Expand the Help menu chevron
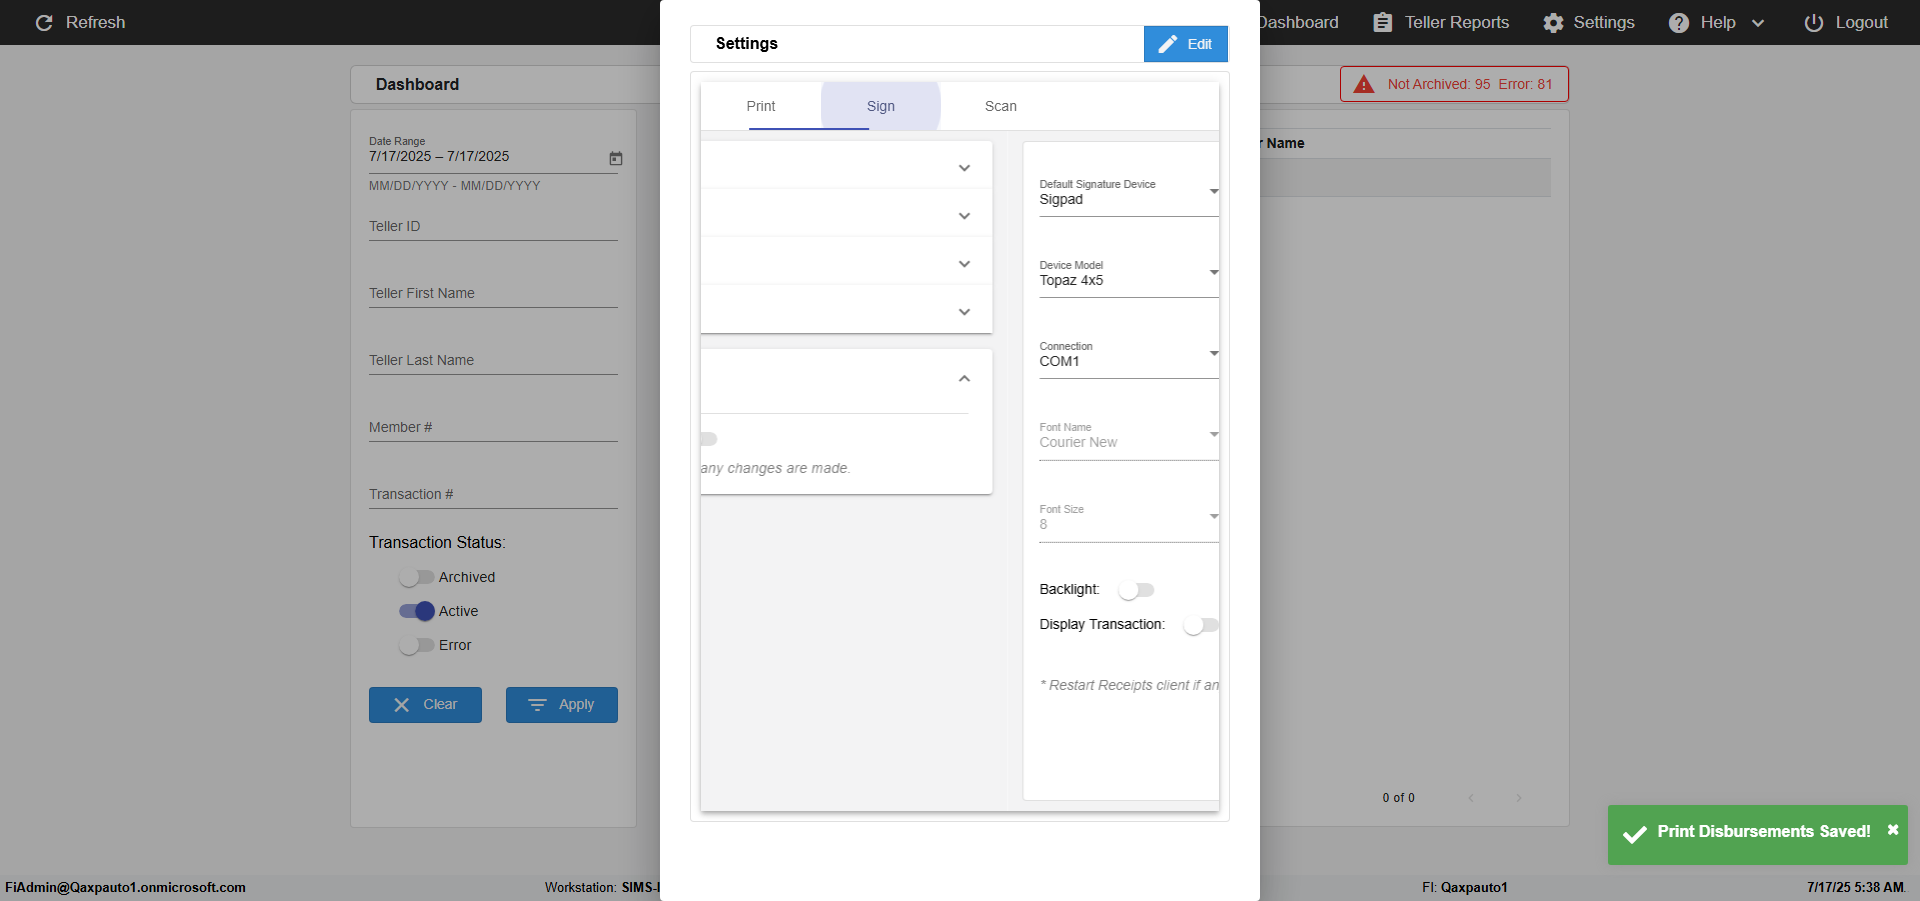Viewport: 1920px width, 901px height. tap(1758, 23)
